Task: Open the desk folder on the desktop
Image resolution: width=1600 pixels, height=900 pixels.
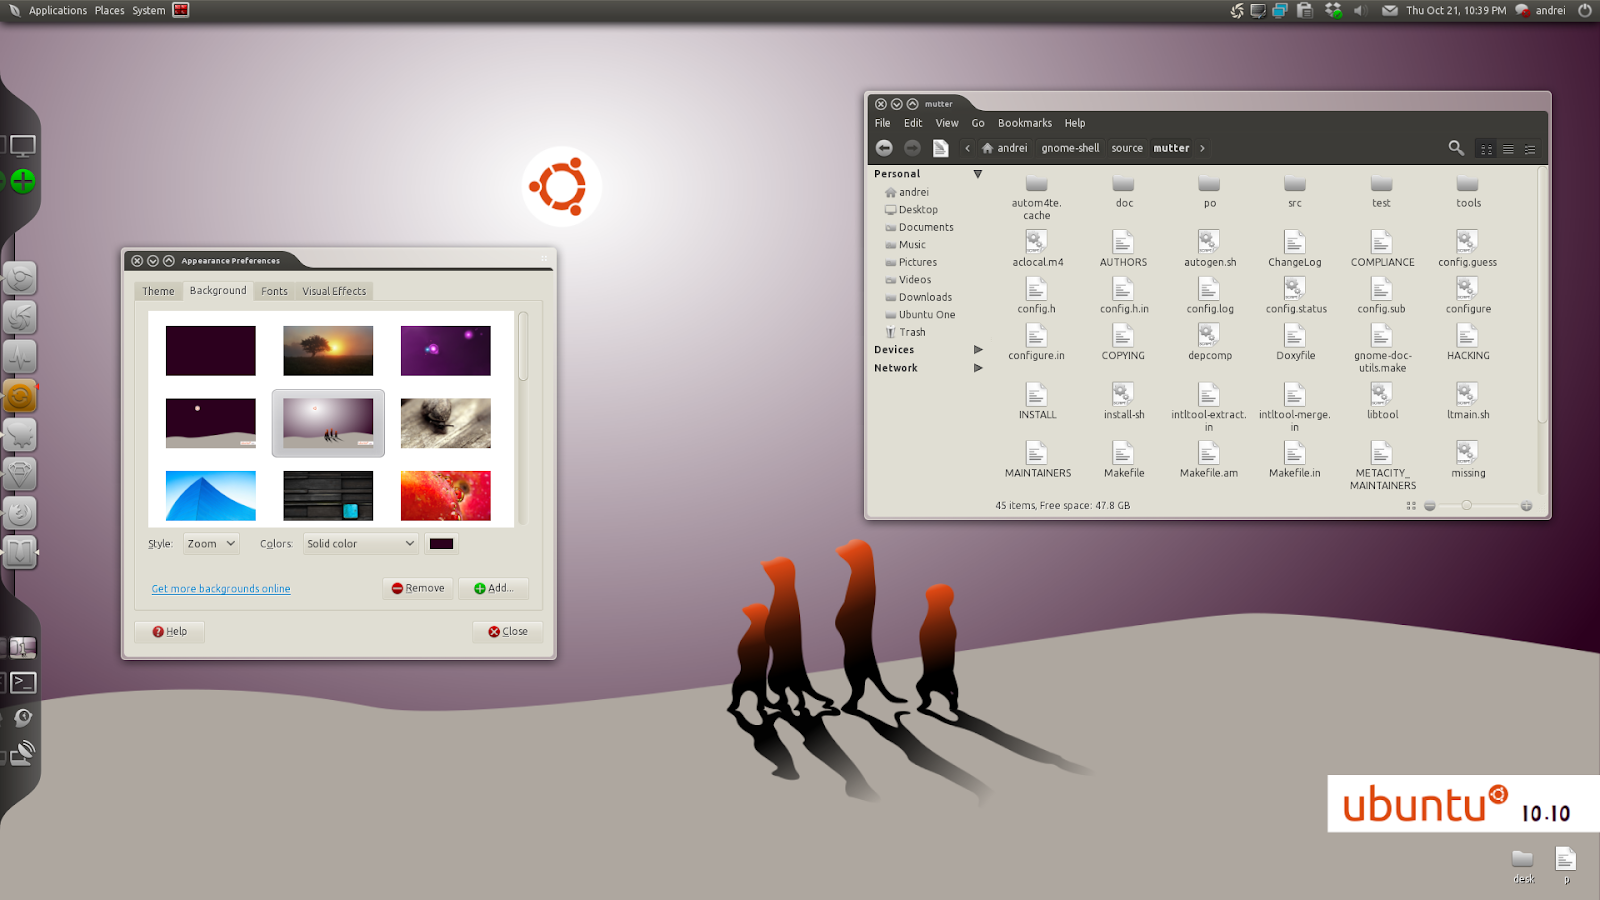Action: coord(1522,865)
